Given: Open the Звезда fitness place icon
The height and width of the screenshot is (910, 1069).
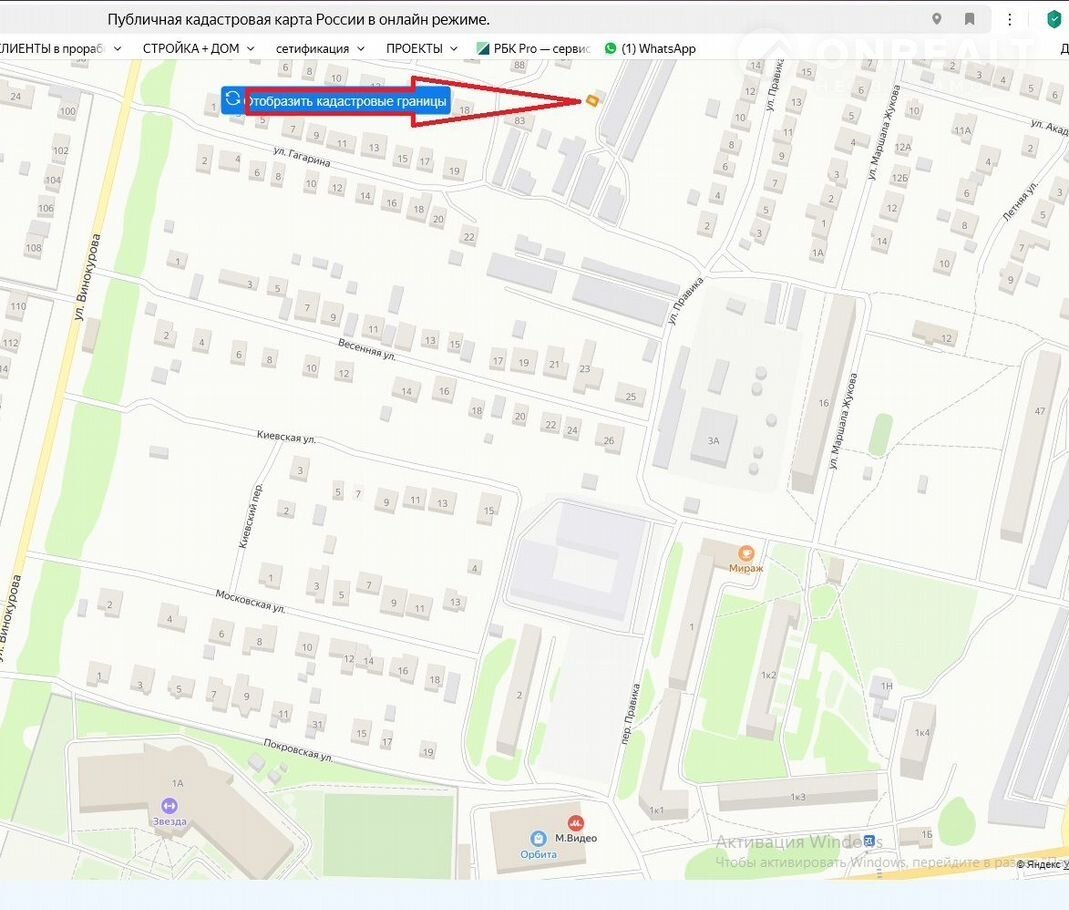Looking at the screenshot, I should [x=169, y=806].
